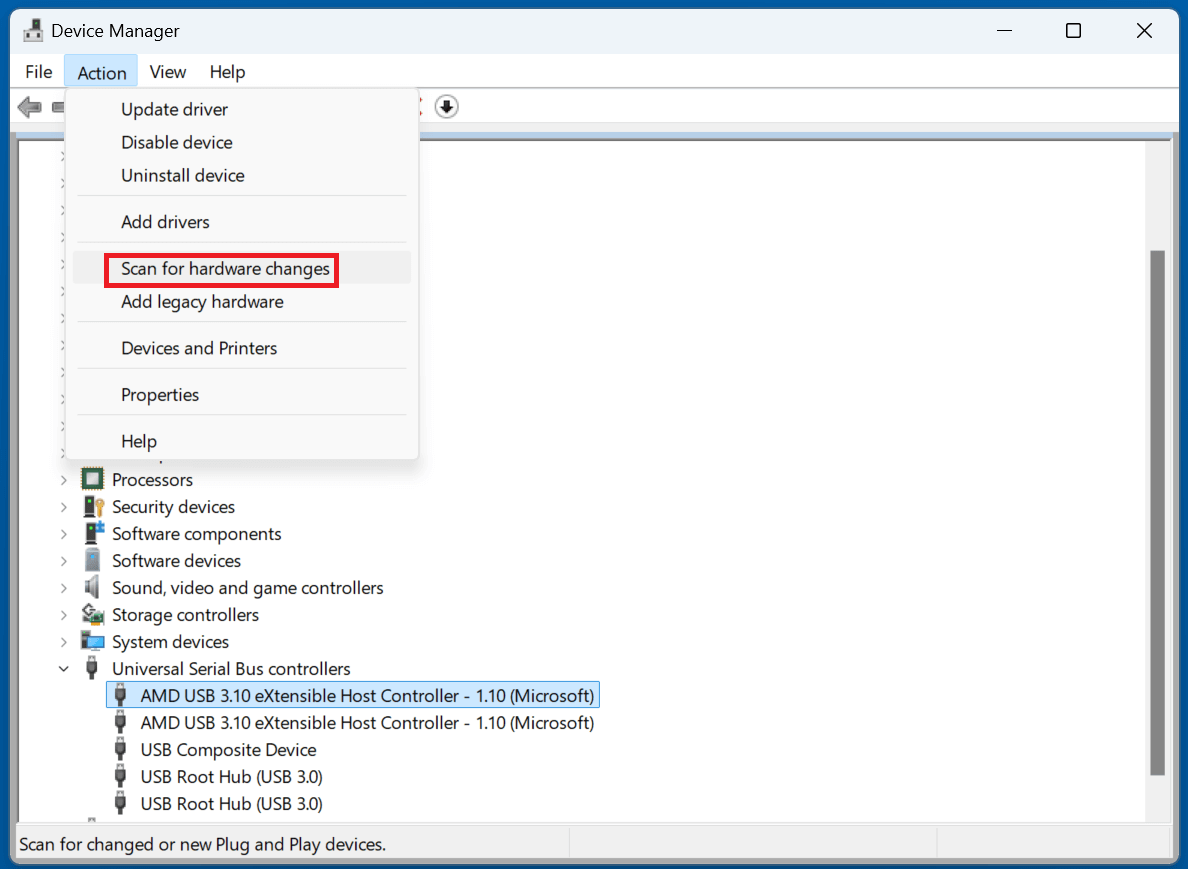Click the Storage controllers icon
This screenshot has width=1188, height=869.
click(93, 615)
